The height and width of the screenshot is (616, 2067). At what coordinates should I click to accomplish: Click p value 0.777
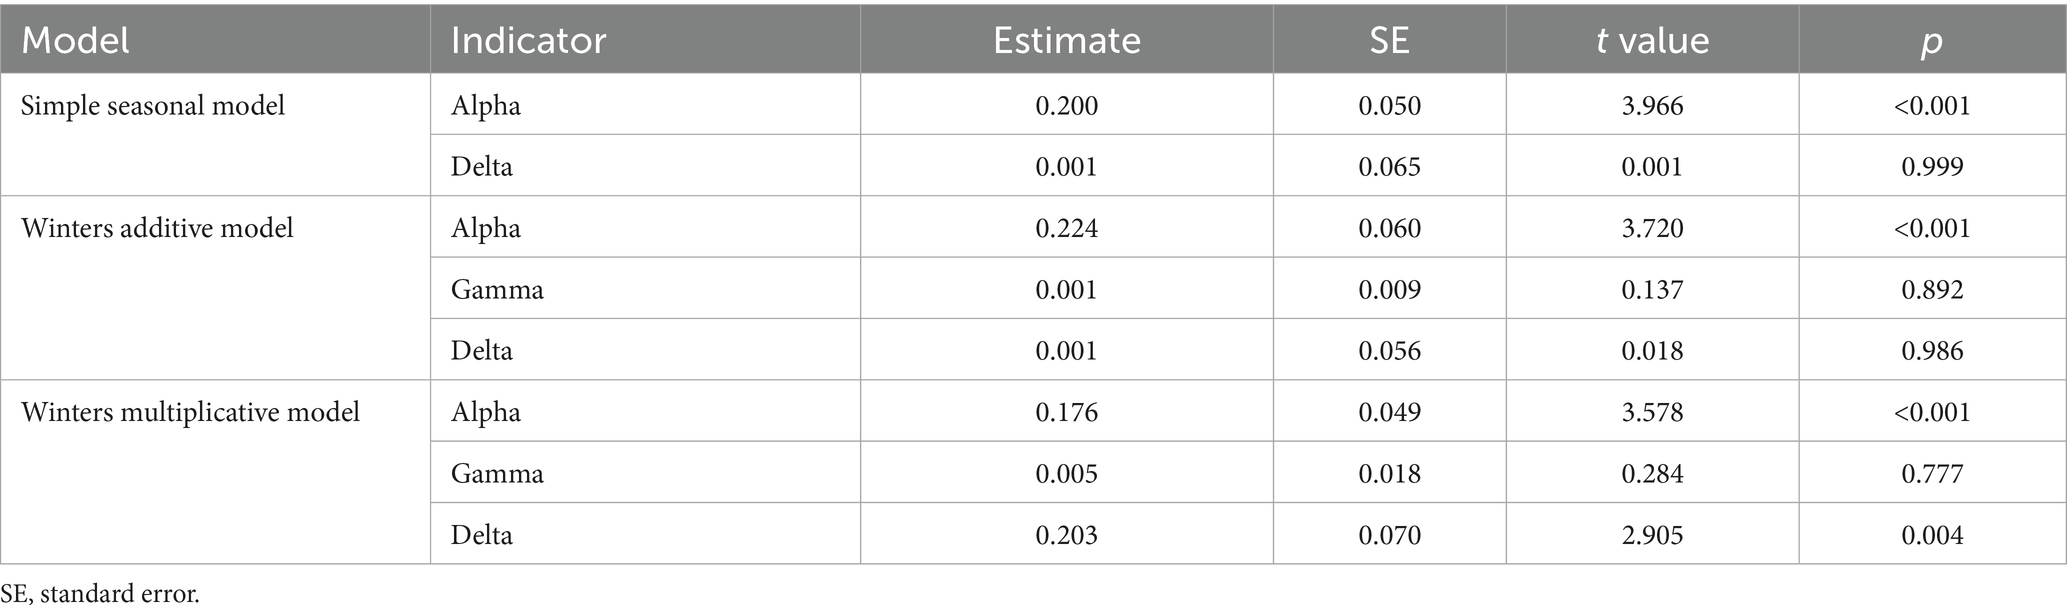pos(1932,473)
